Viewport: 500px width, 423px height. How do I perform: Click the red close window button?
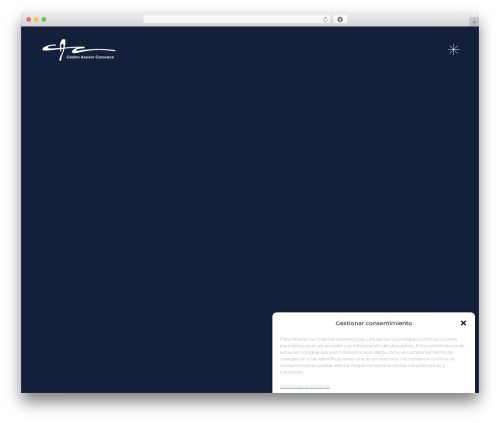pos(29,19)
